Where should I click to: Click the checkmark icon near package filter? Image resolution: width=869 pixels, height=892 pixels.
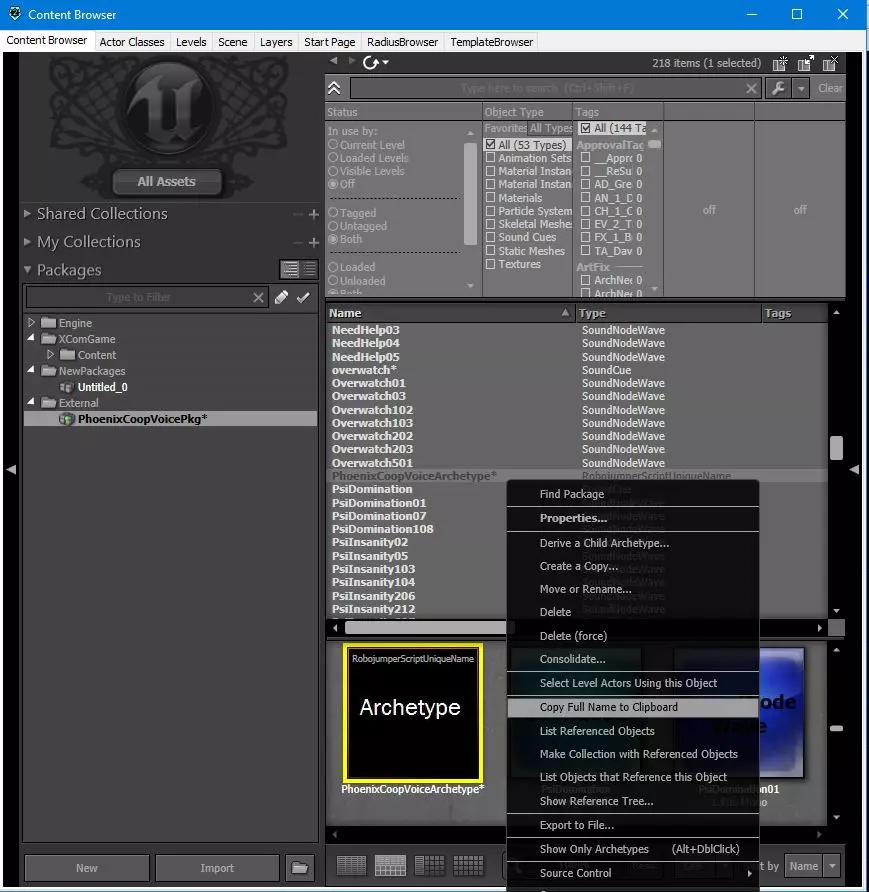click(x=303, y=298)
